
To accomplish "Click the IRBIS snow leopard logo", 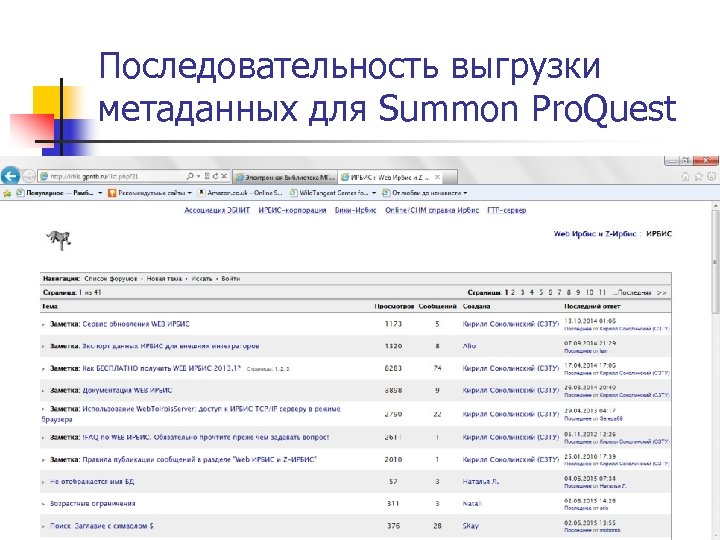I will (x=59, y=240).
